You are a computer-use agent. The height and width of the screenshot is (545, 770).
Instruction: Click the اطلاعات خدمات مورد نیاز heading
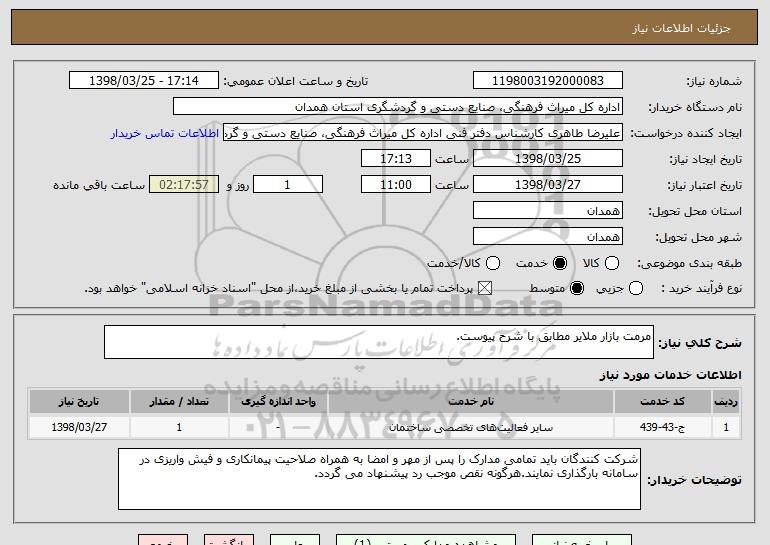[670, 375]
